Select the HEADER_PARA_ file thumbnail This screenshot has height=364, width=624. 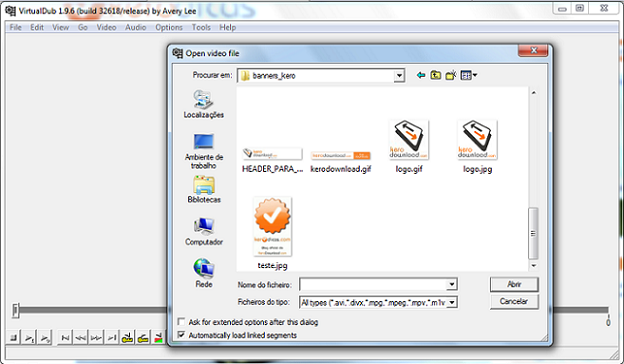pos(273,160)
